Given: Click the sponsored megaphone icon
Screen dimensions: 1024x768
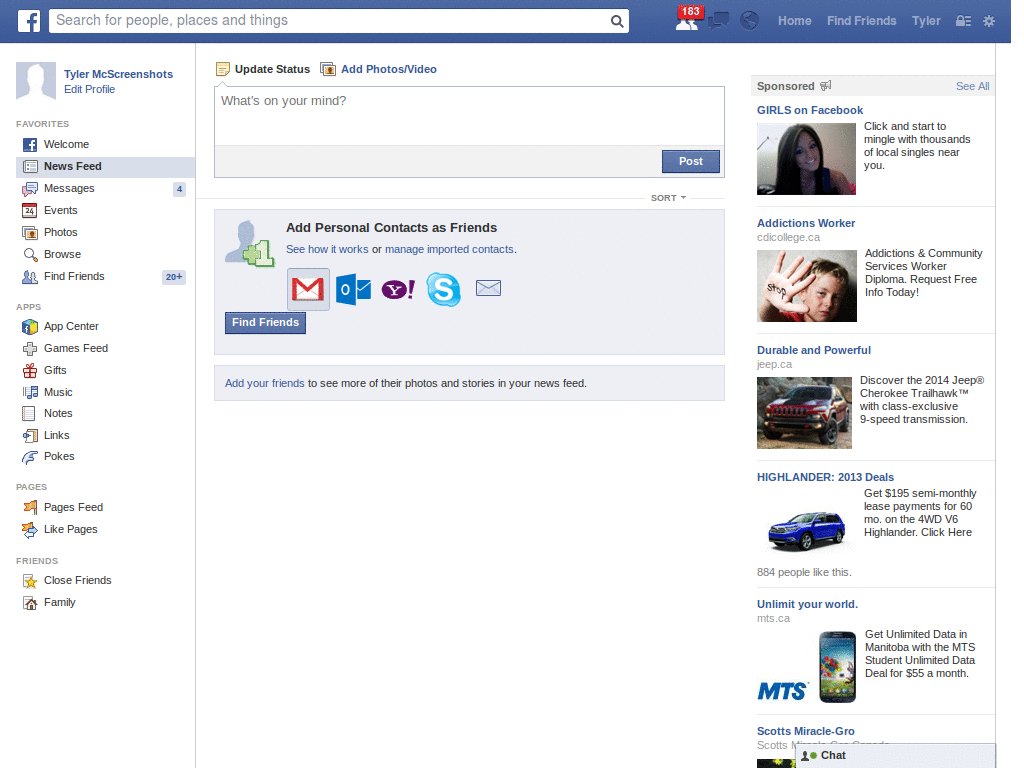Looking at the screenshot, I should (826, 86).
